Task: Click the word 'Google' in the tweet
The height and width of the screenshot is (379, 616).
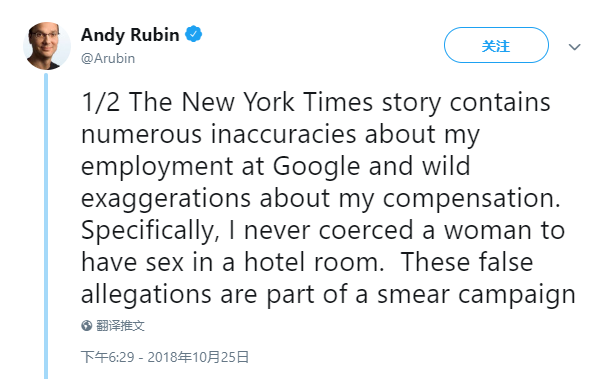Action: click(x=316, y=167)
